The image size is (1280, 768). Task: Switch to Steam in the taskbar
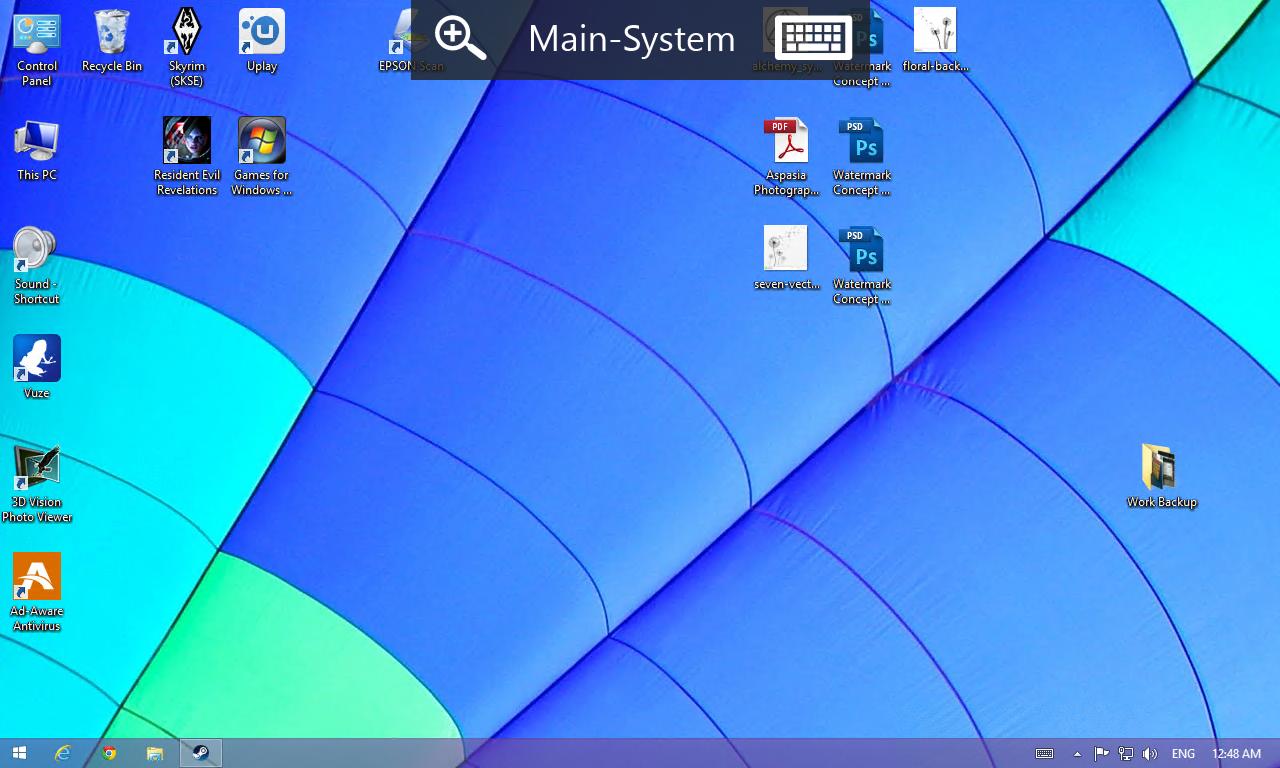[x=201, y=753]
